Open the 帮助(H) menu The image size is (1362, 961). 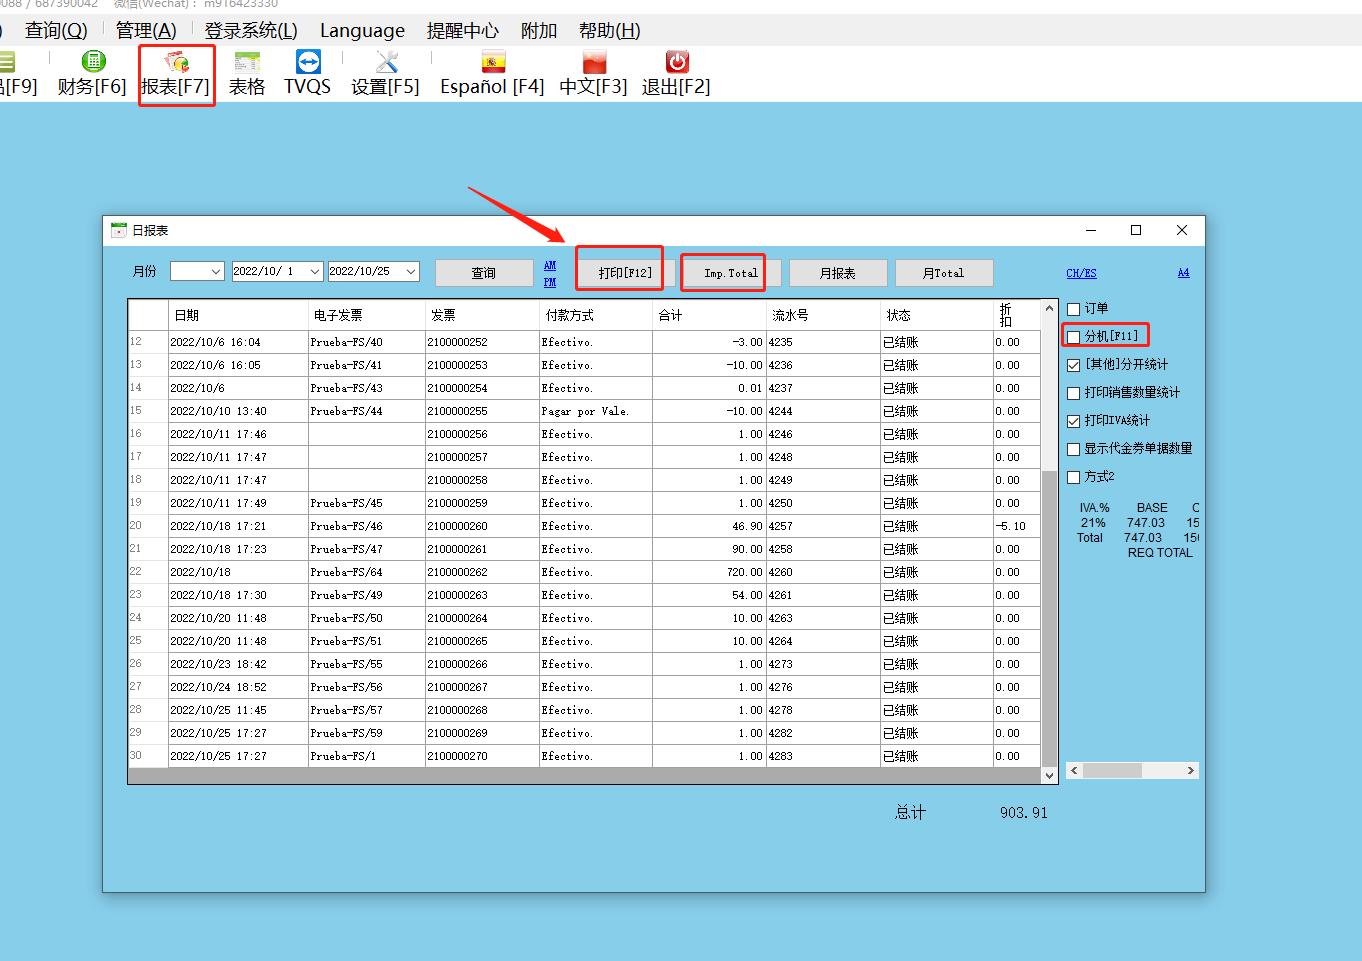point(610,30)
